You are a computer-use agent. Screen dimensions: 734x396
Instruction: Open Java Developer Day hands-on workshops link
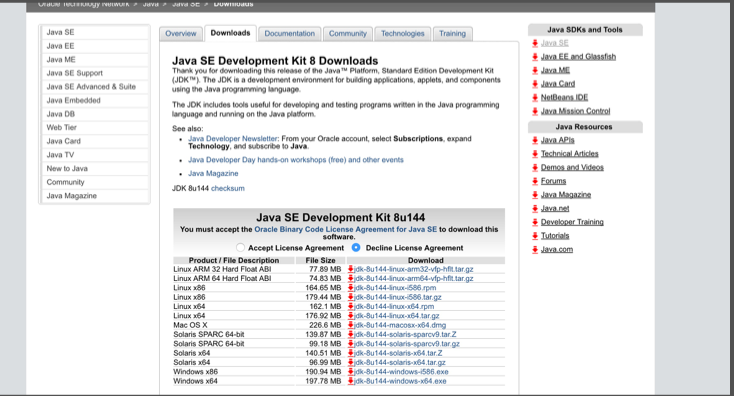pyautogui.click(x=296, y=160)
